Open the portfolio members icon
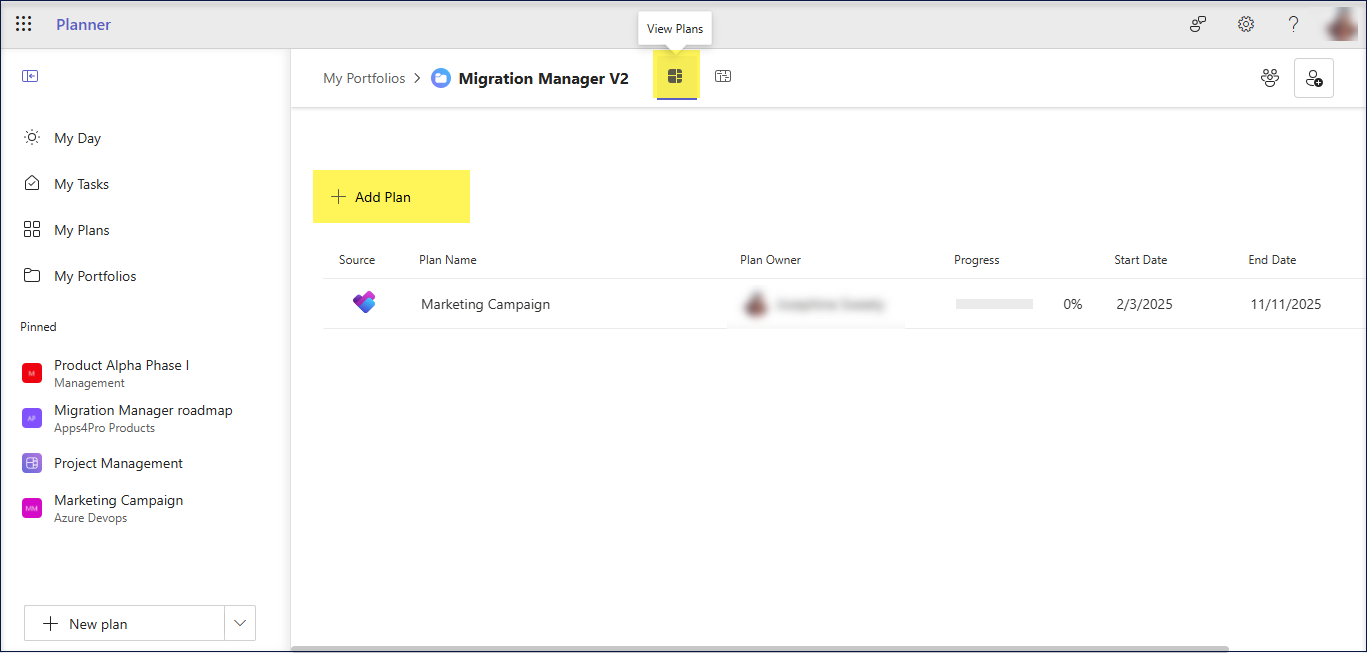1367x653 pixels. [1269, 77]
